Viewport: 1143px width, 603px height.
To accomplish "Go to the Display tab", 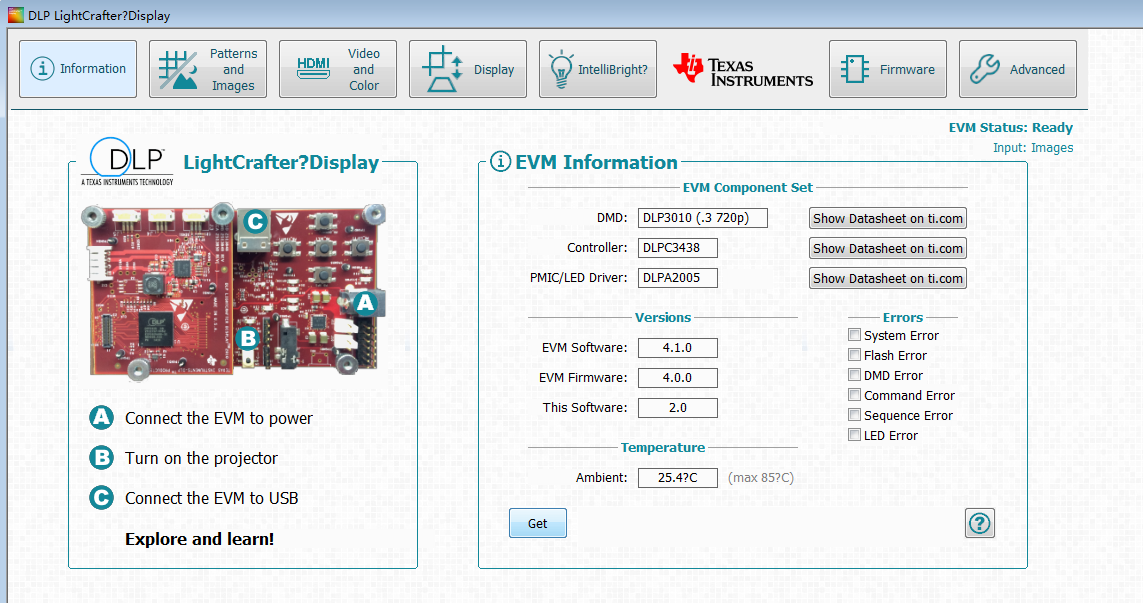I will 467,69.
